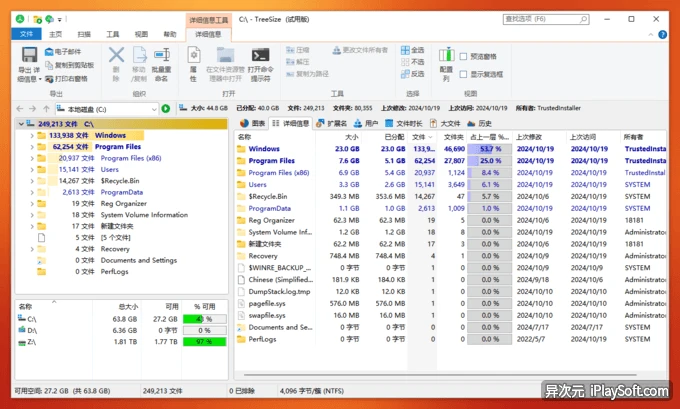Click 打印右窗格 print icon

[x=49, y=79]
